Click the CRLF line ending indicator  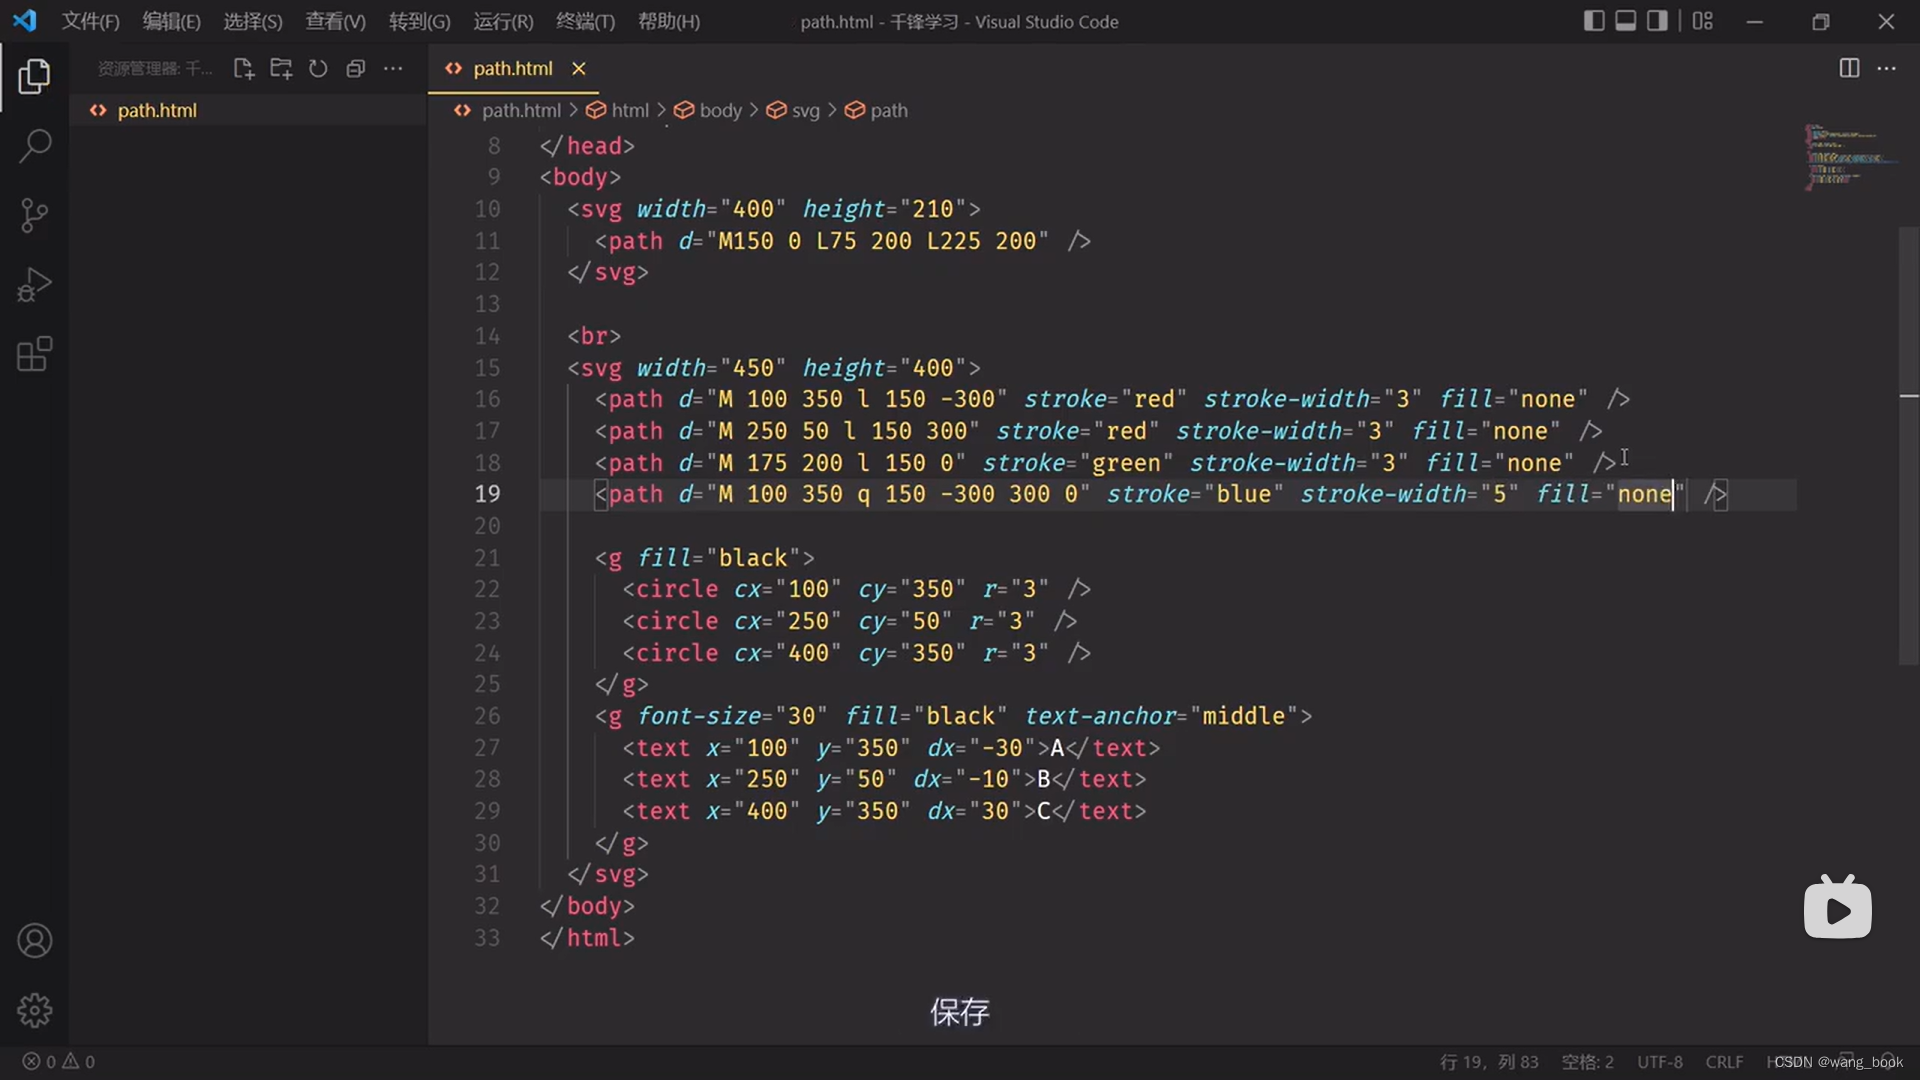point(1724,1061)
